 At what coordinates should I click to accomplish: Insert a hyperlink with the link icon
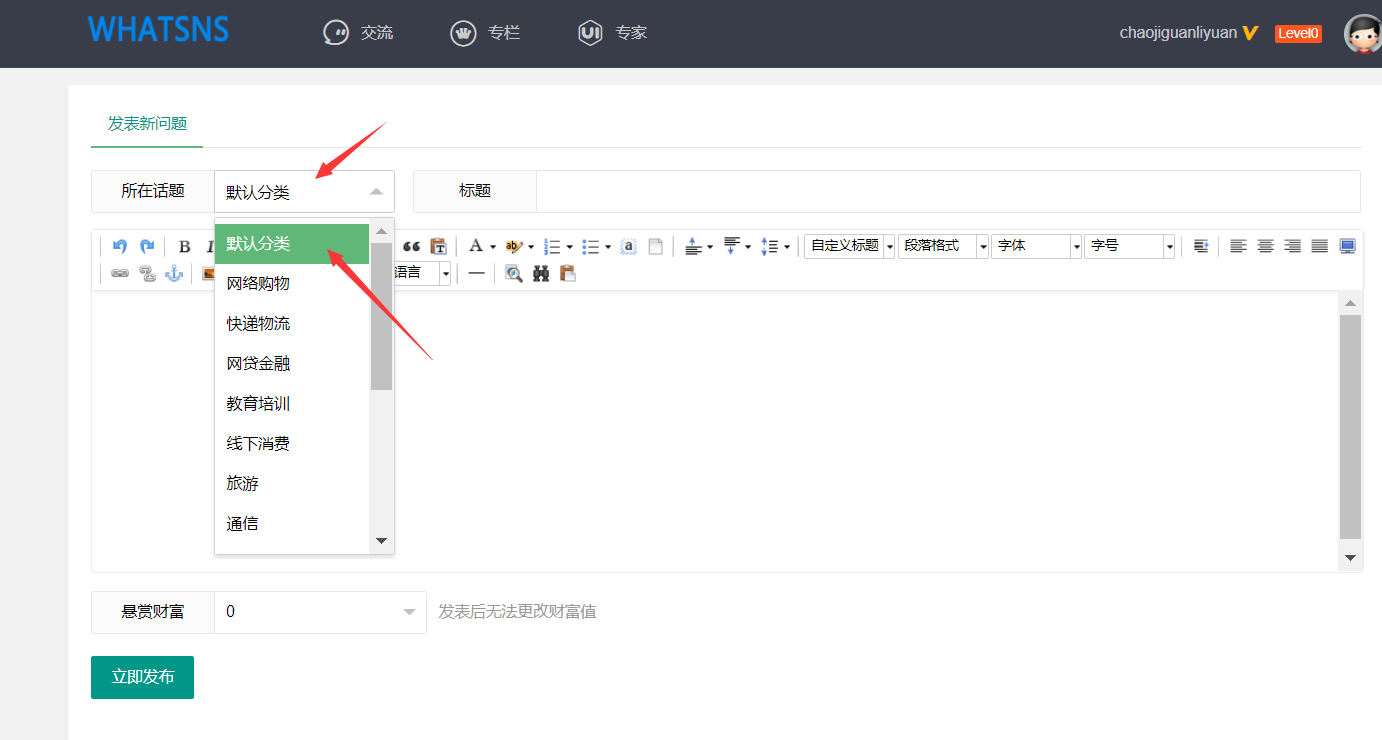[120, 273]
